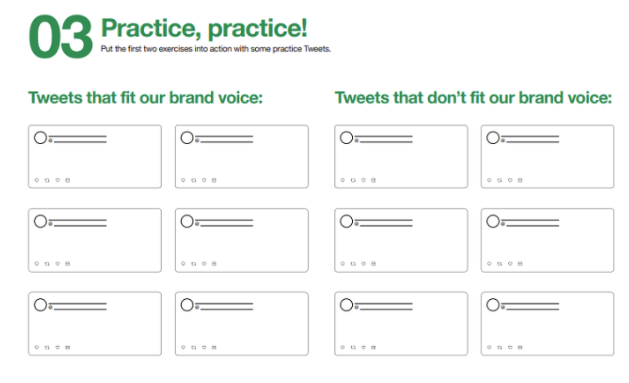Click reply icon in bottom-left brand-voice tweet card
Screen dimensions: 629x383
pos(37,347)
